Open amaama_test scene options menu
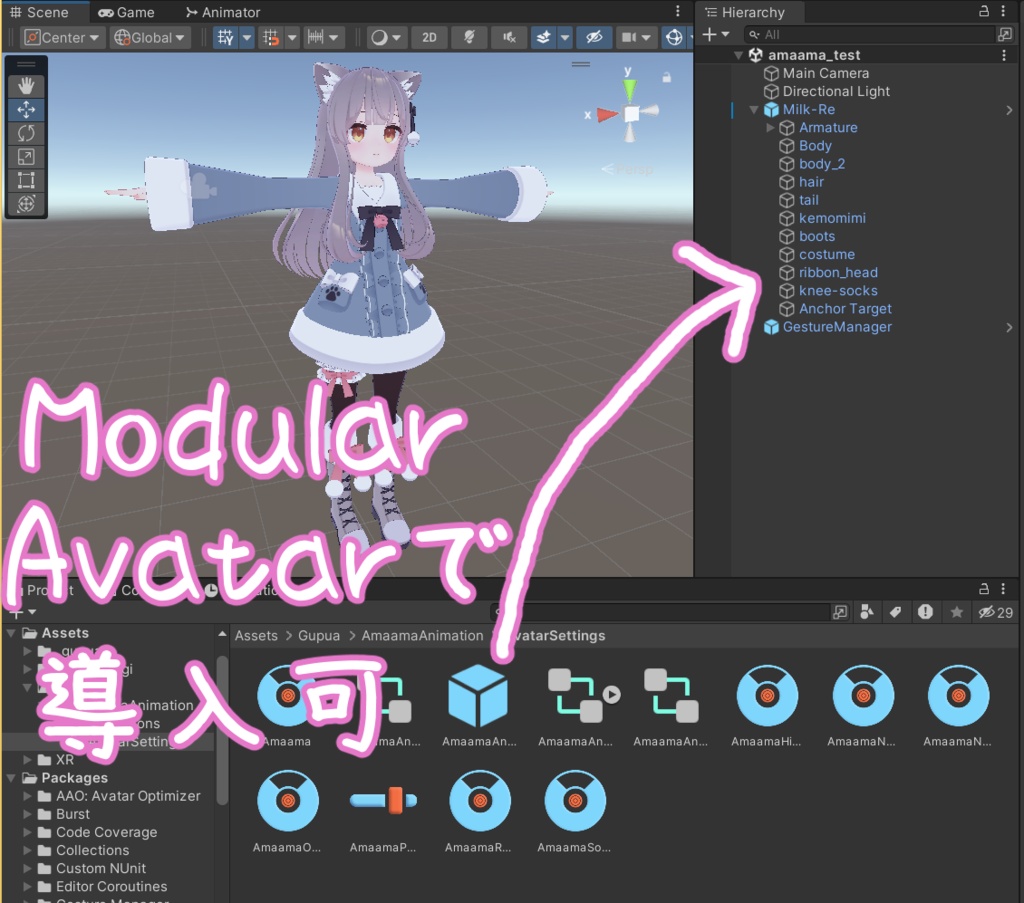The width and height of the screenshot is (1024, 903). click(x=1004, y=55)
